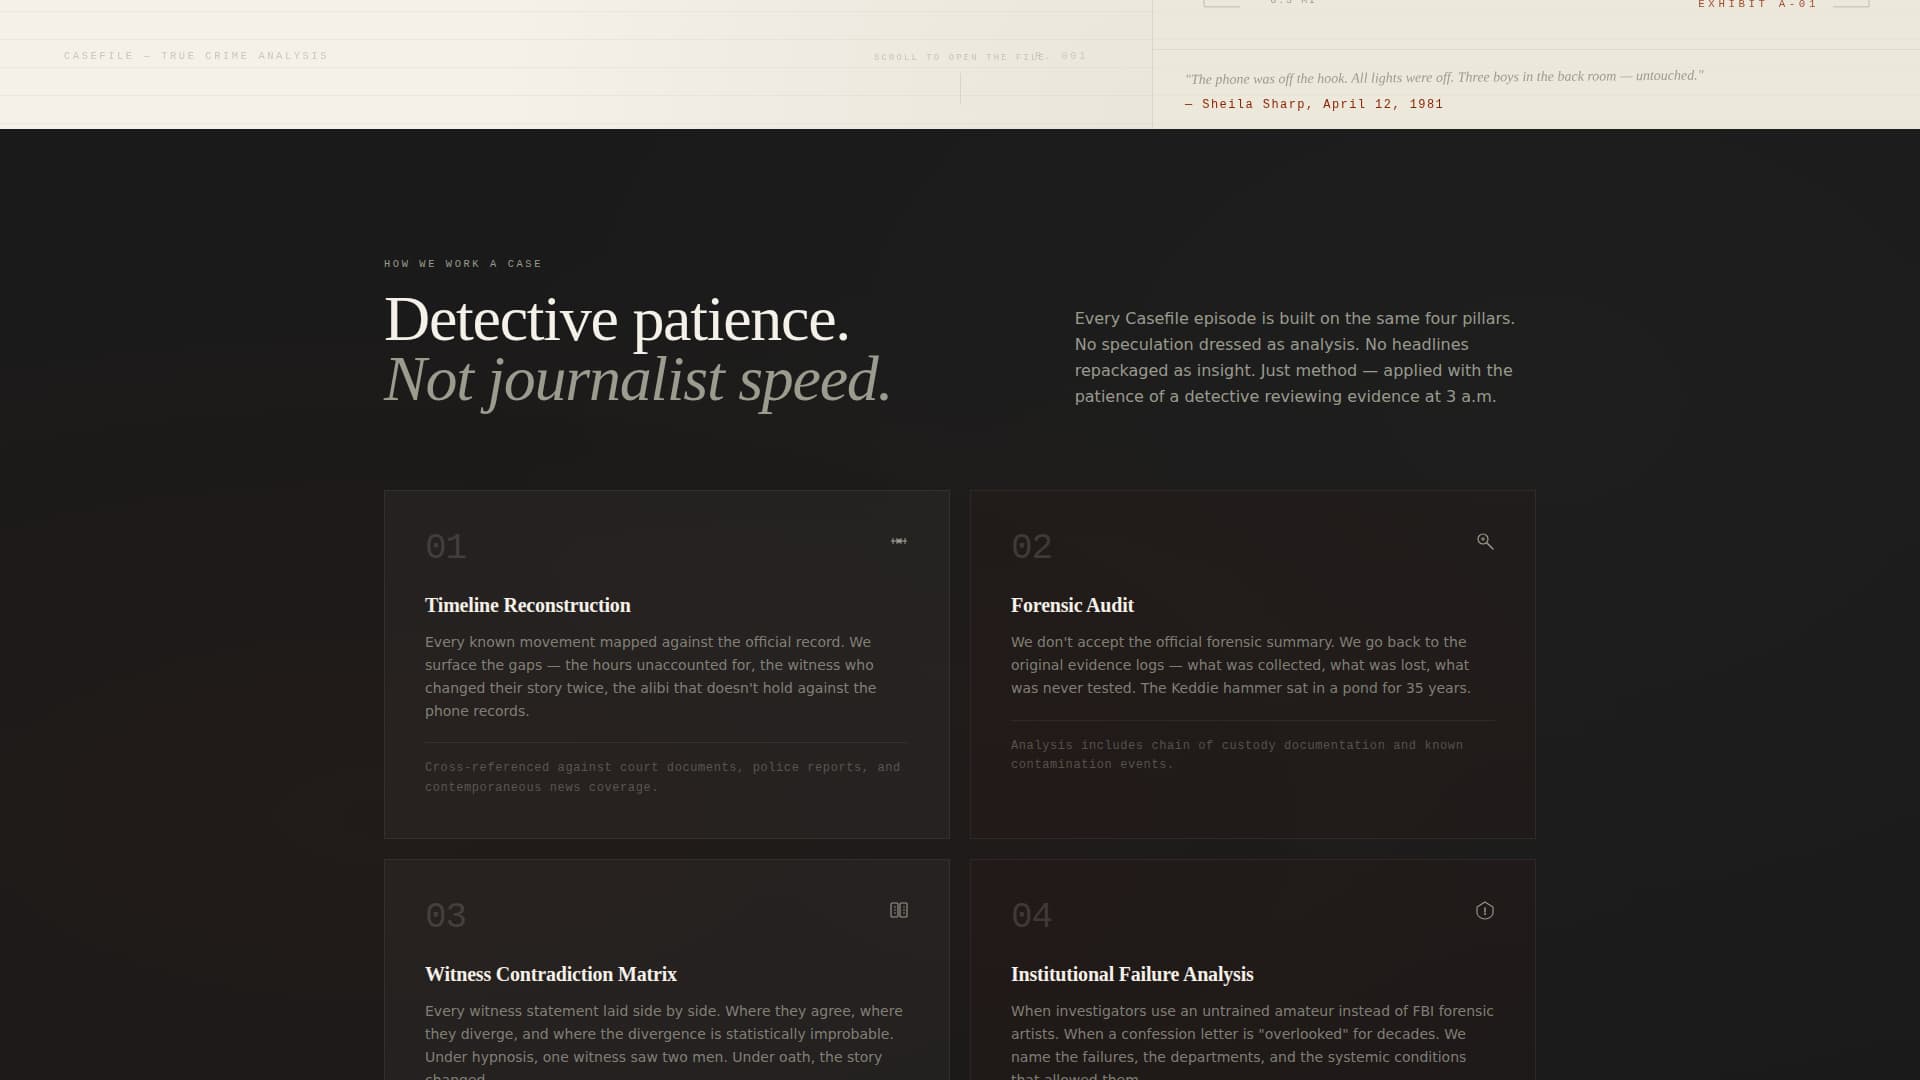1920x1080 pixels.
Task: Select Witness Contradiction Matrix heading
Action: coord(551,974)
